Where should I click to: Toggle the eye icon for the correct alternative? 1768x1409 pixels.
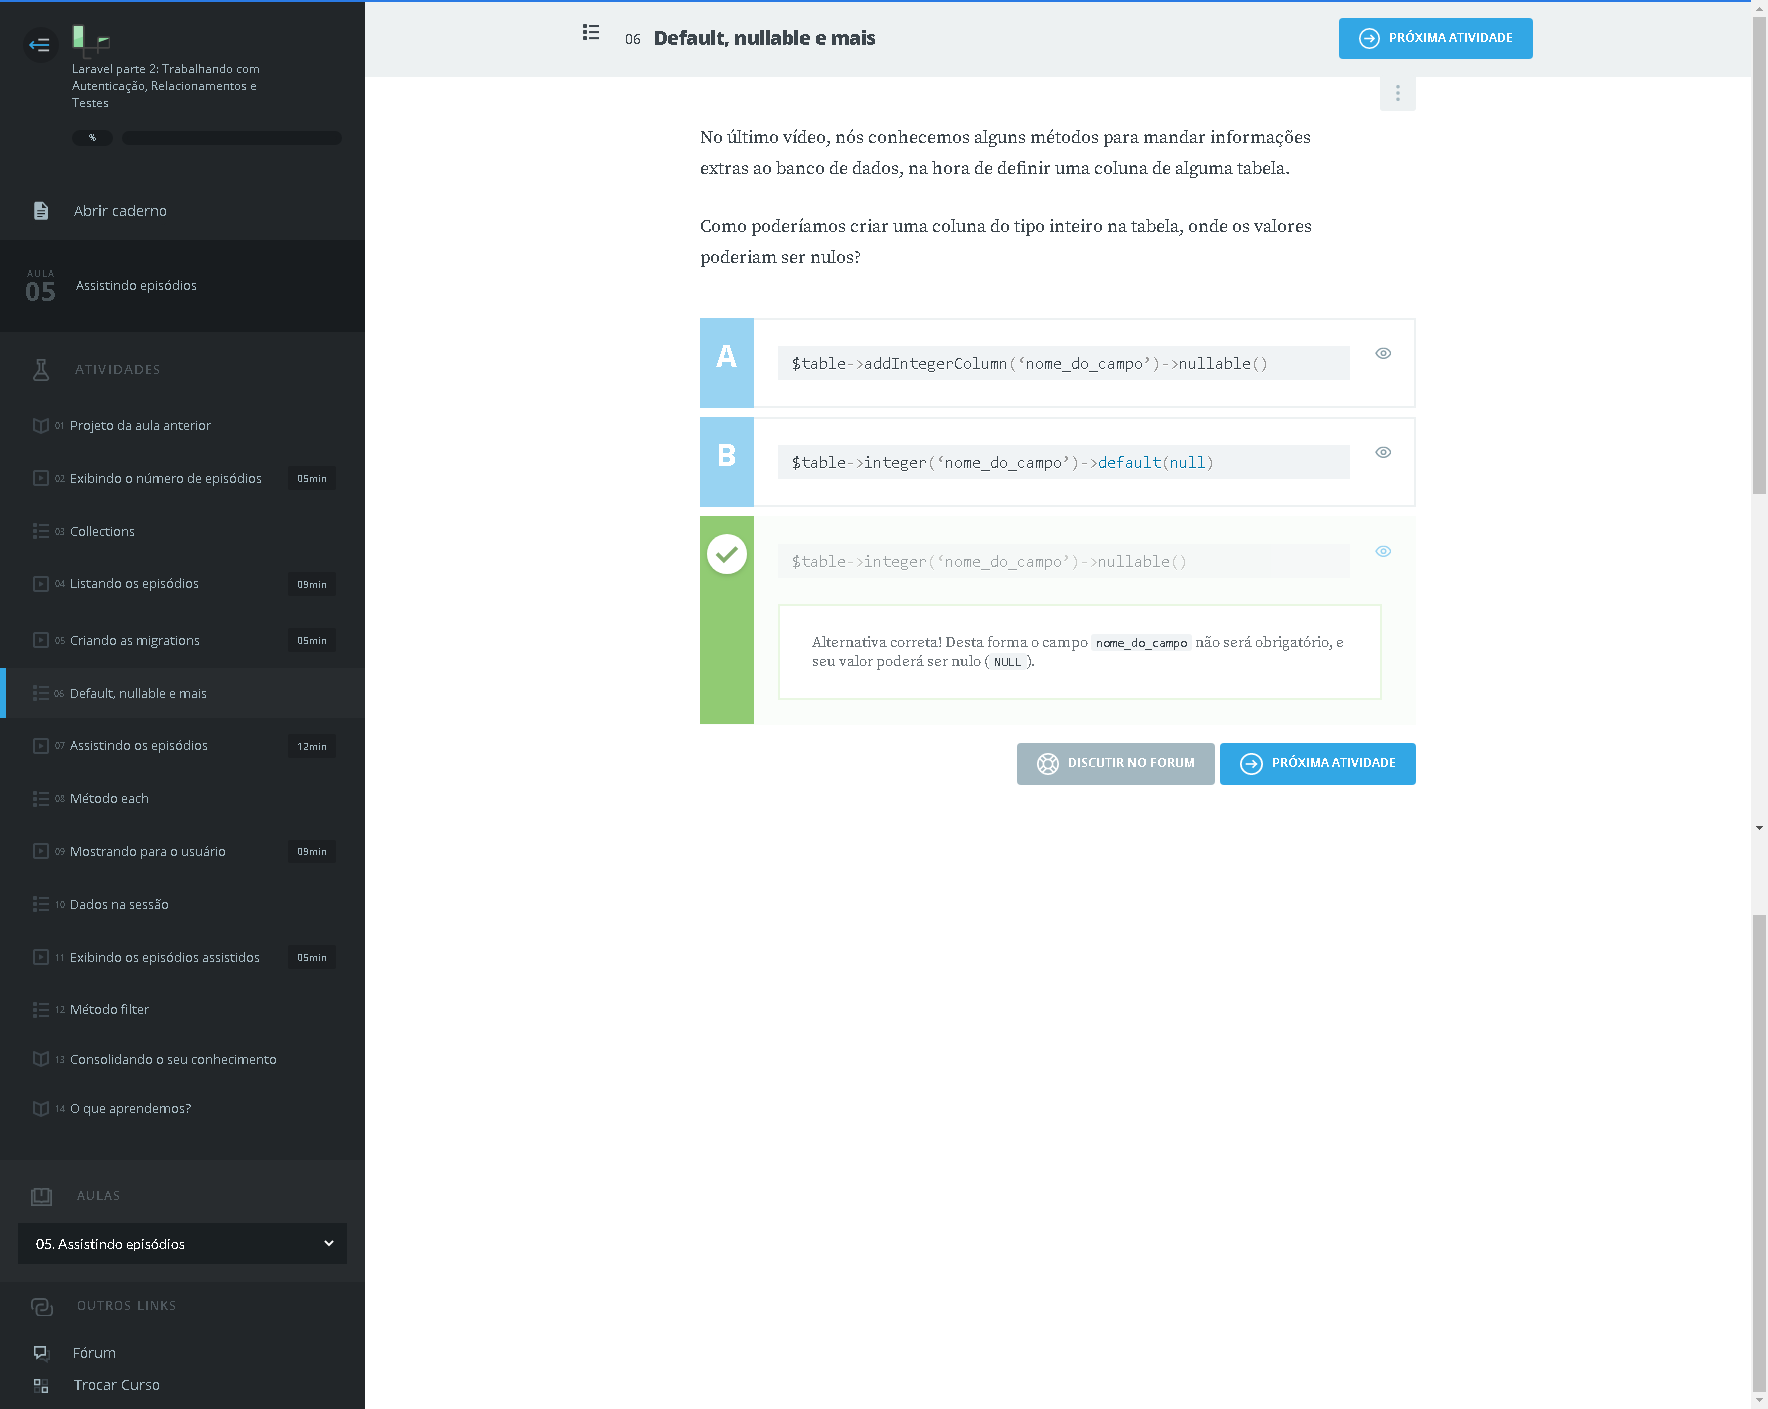pyautogui.click(x=1383, y=551)
